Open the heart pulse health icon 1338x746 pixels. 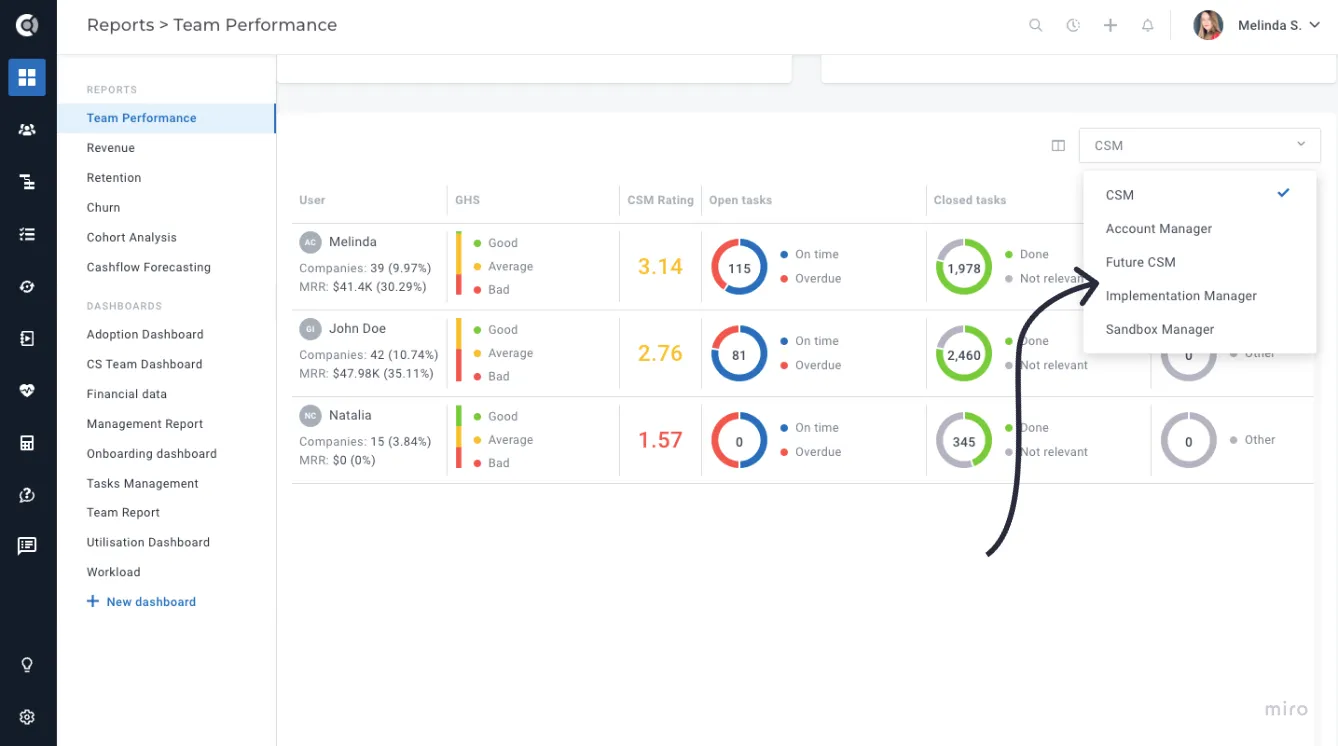pyautogui.click(x=27, y=390)
